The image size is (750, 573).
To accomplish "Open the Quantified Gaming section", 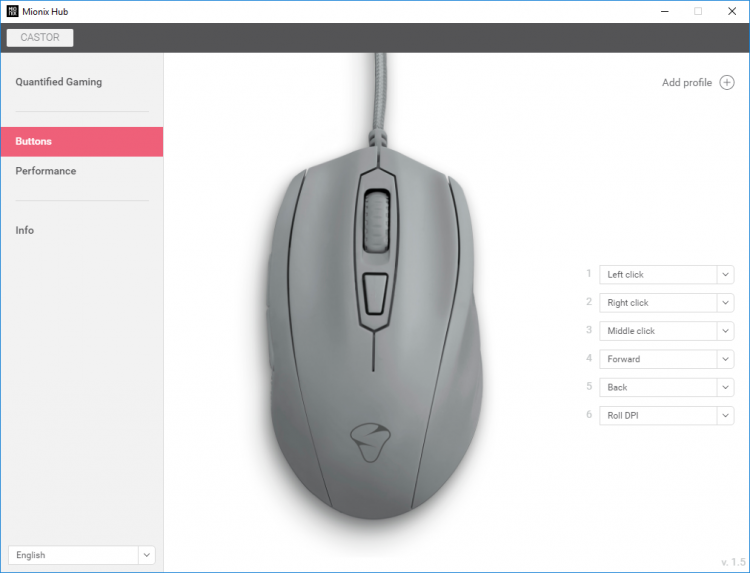I will pyautogui.click(x=58, y=82).
